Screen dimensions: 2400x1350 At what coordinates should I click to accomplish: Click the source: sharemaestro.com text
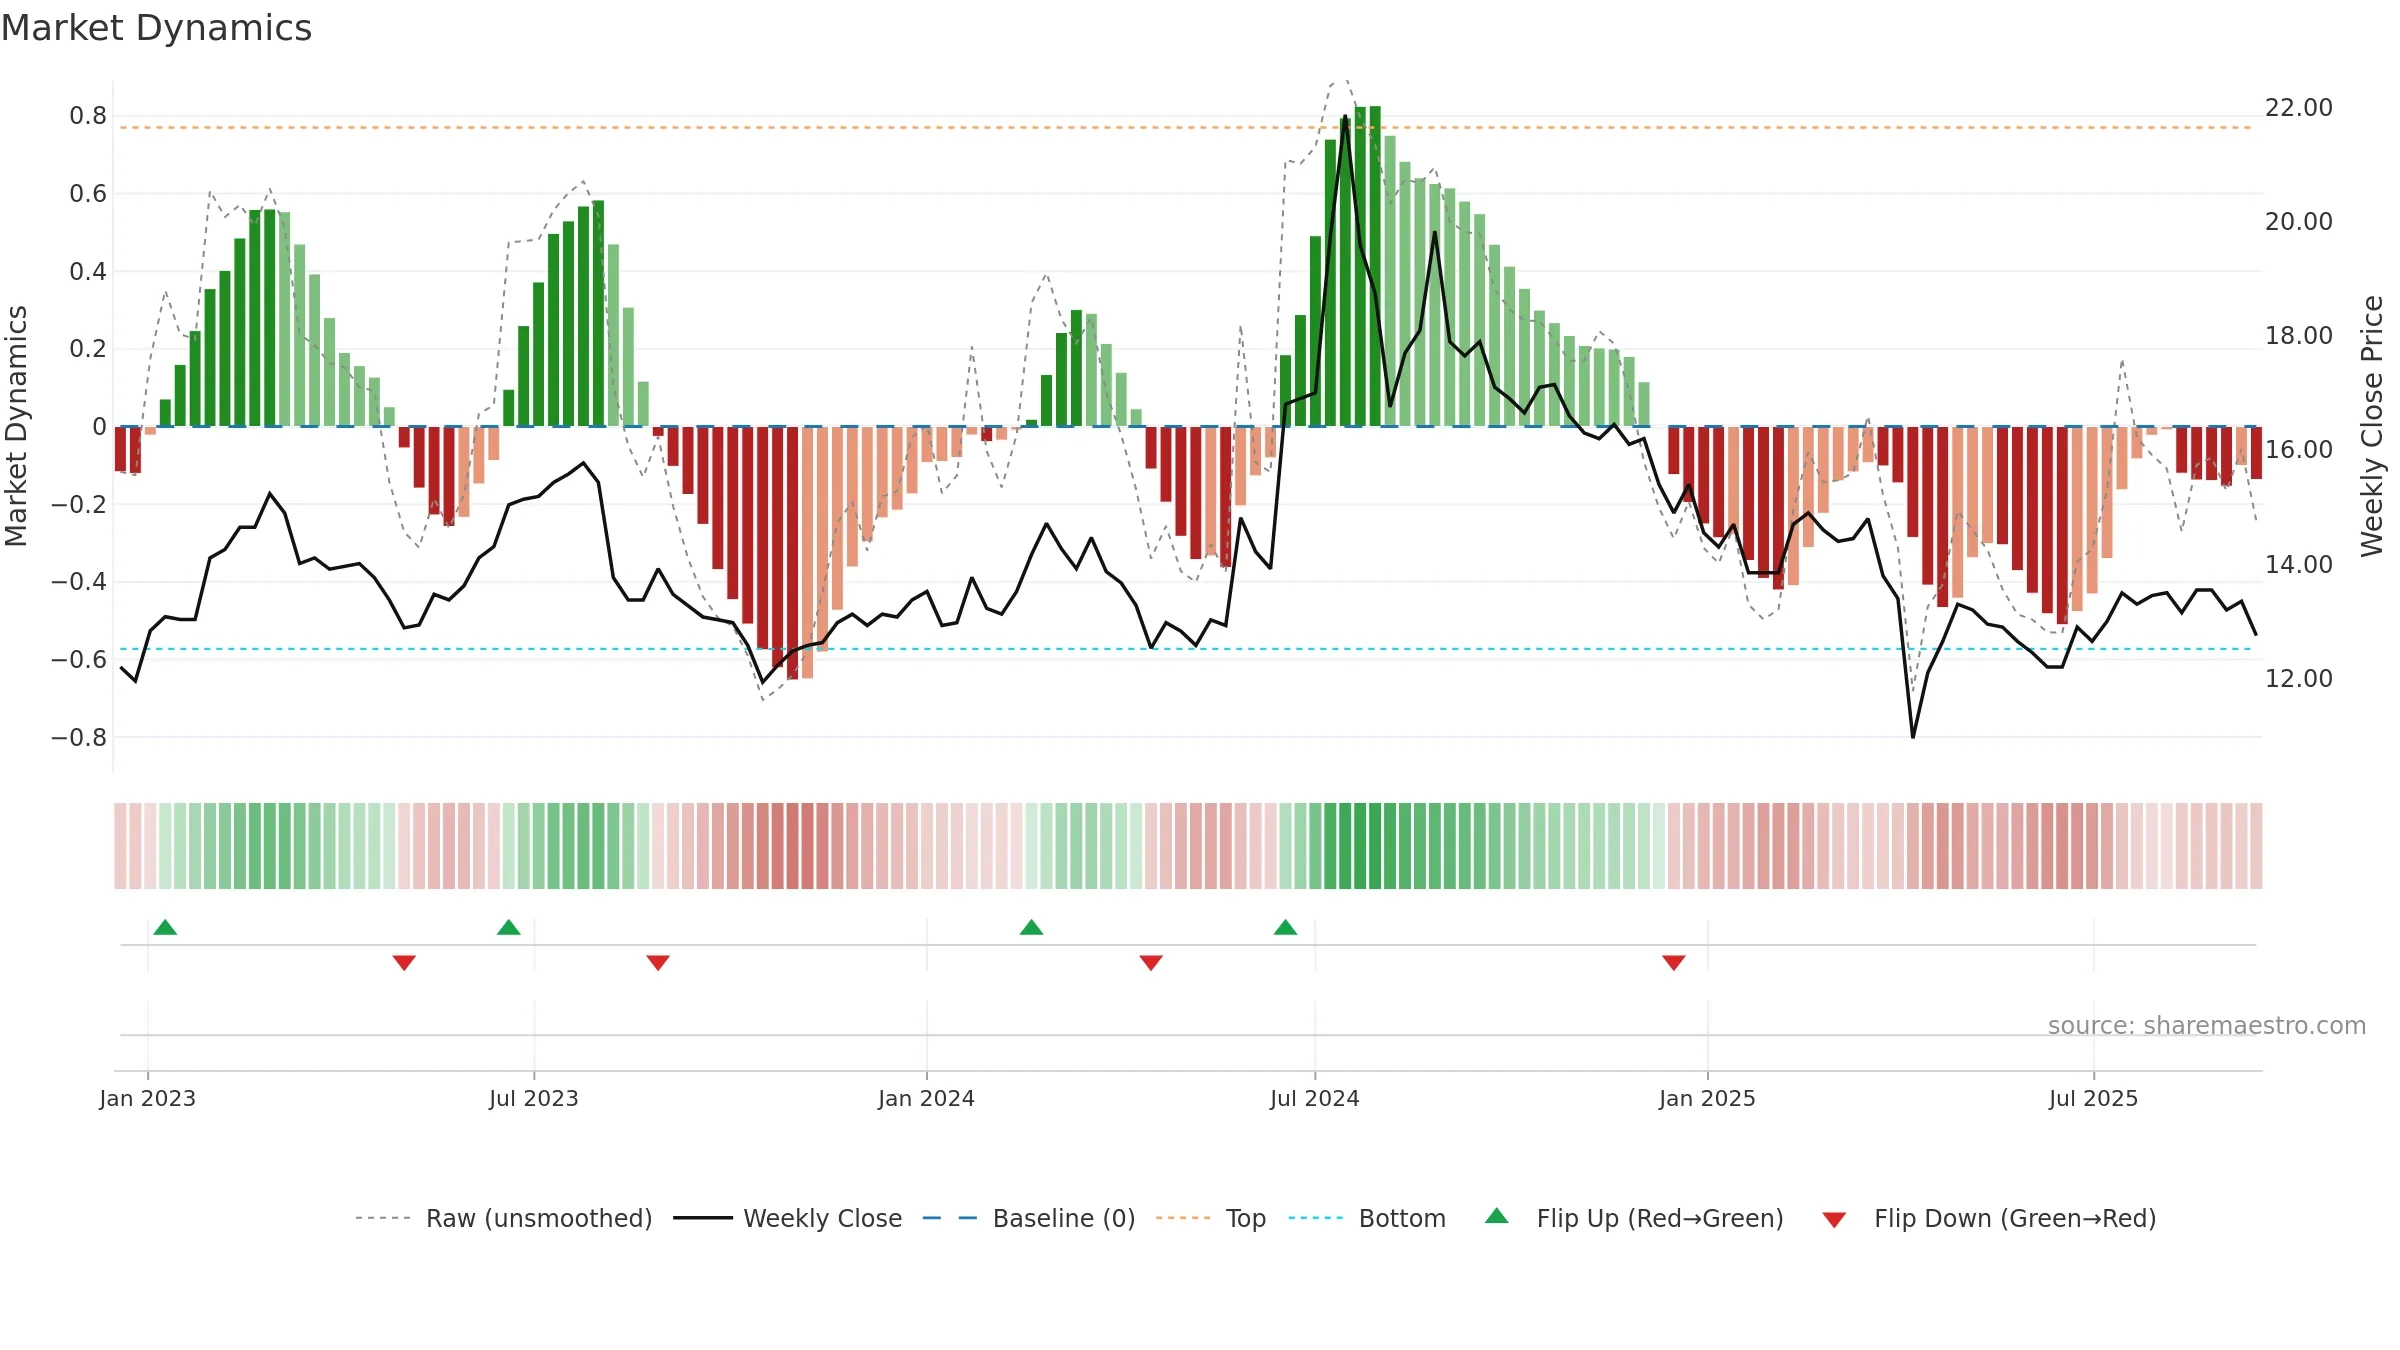click(2207, 1025)
